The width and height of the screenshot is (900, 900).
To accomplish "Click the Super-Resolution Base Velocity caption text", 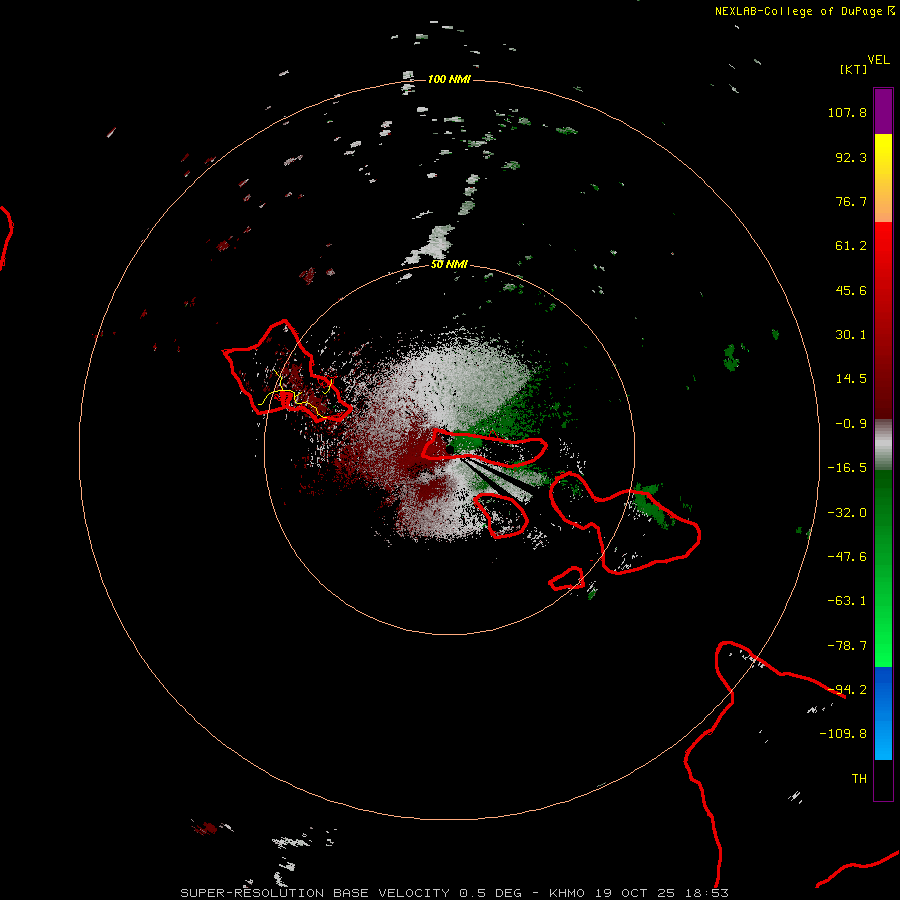I will point(455,893).
